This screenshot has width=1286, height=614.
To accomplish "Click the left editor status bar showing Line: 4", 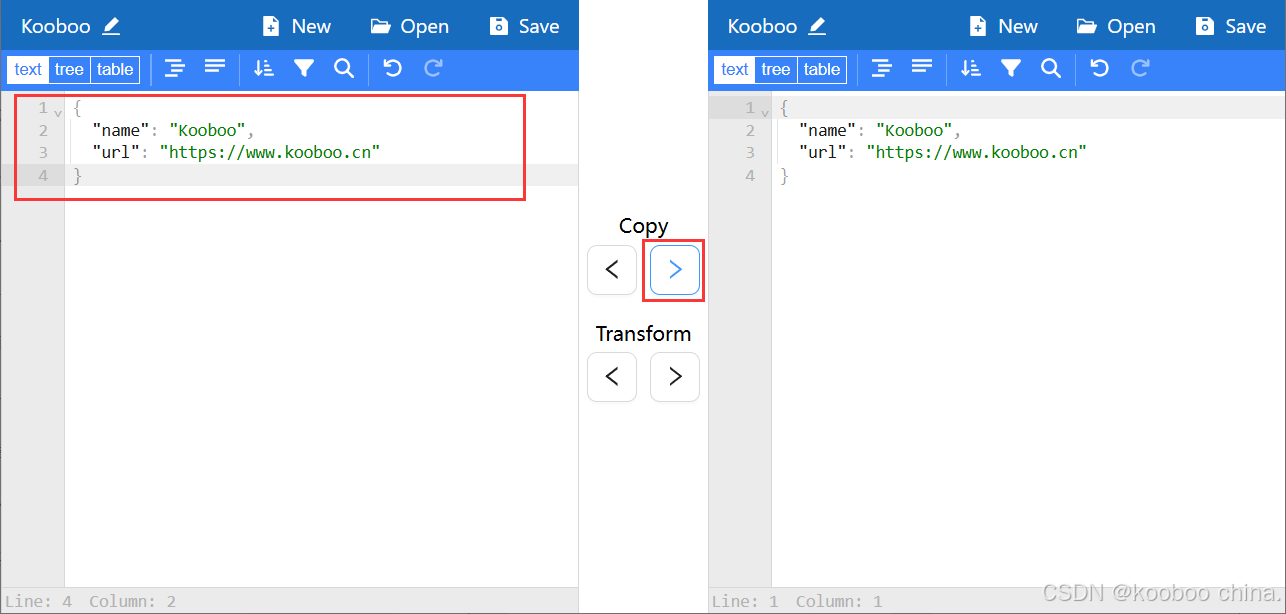I will coord(289,601).
